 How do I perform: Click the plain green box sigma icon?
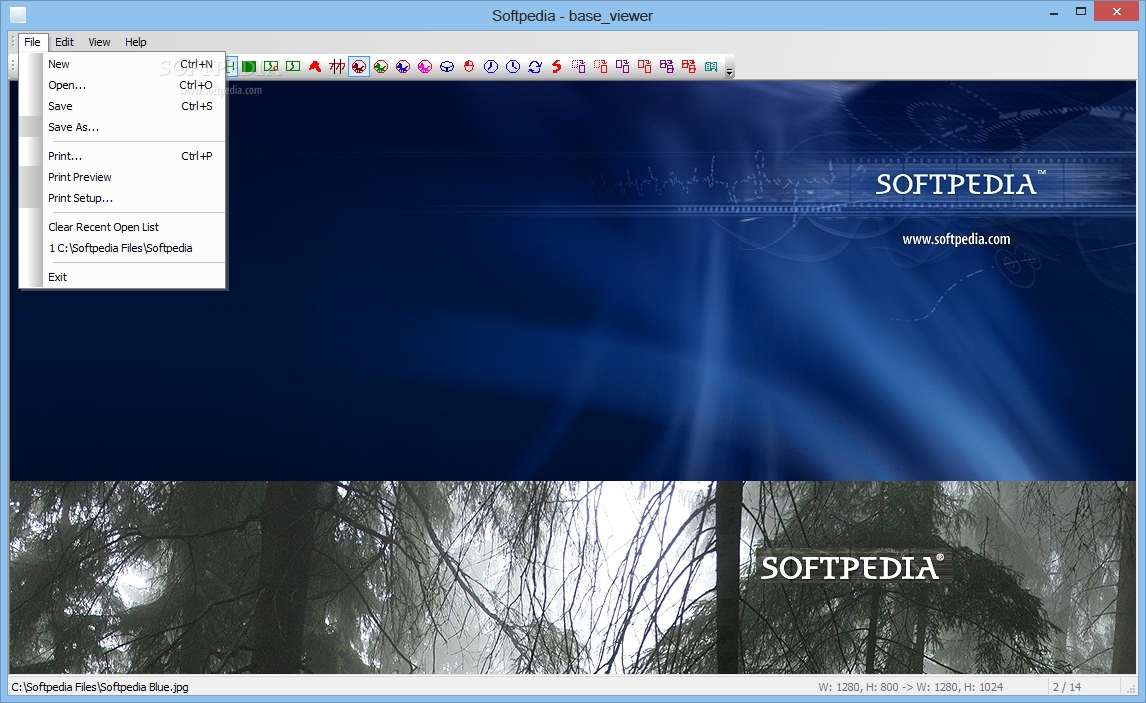(293, 66)
